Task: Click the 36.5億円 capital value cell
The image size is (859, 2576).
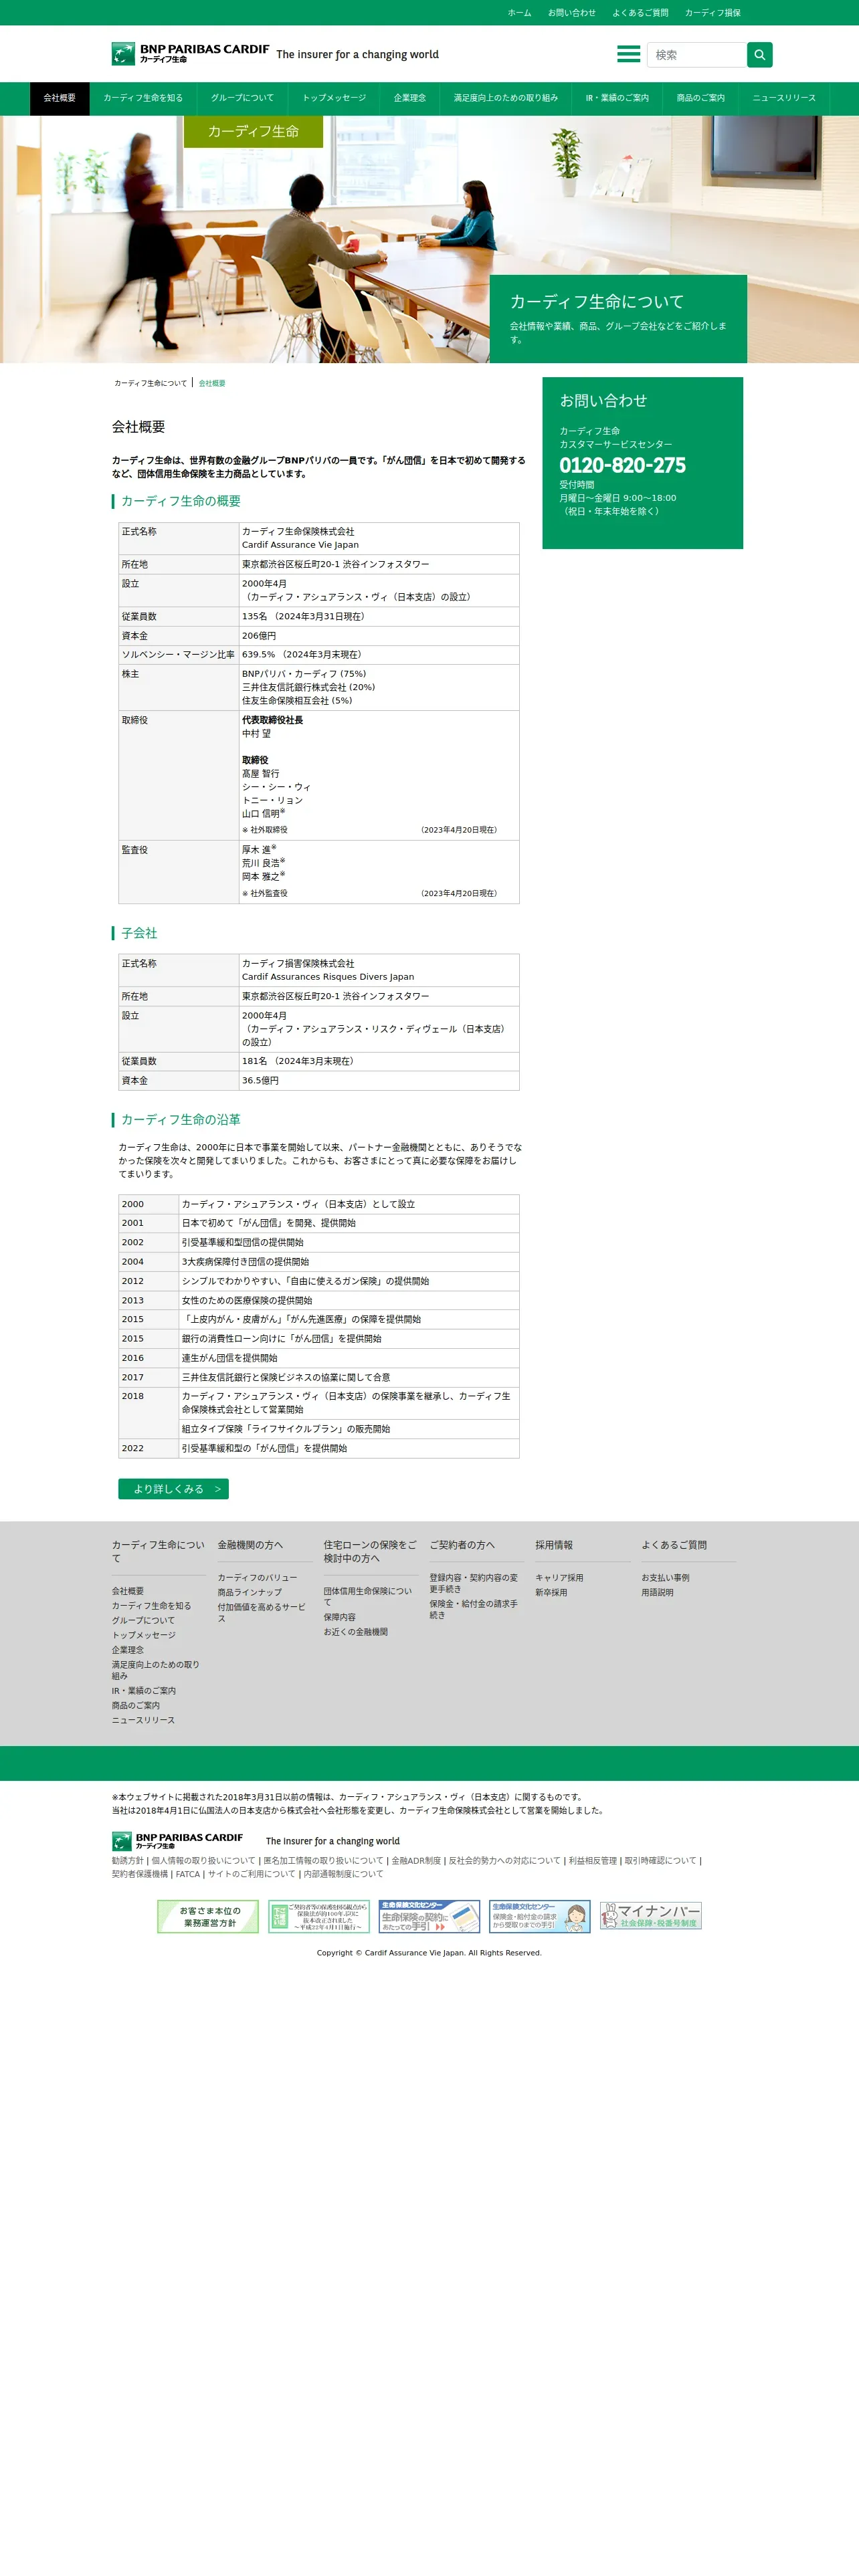Action: tap(379, 1081)
